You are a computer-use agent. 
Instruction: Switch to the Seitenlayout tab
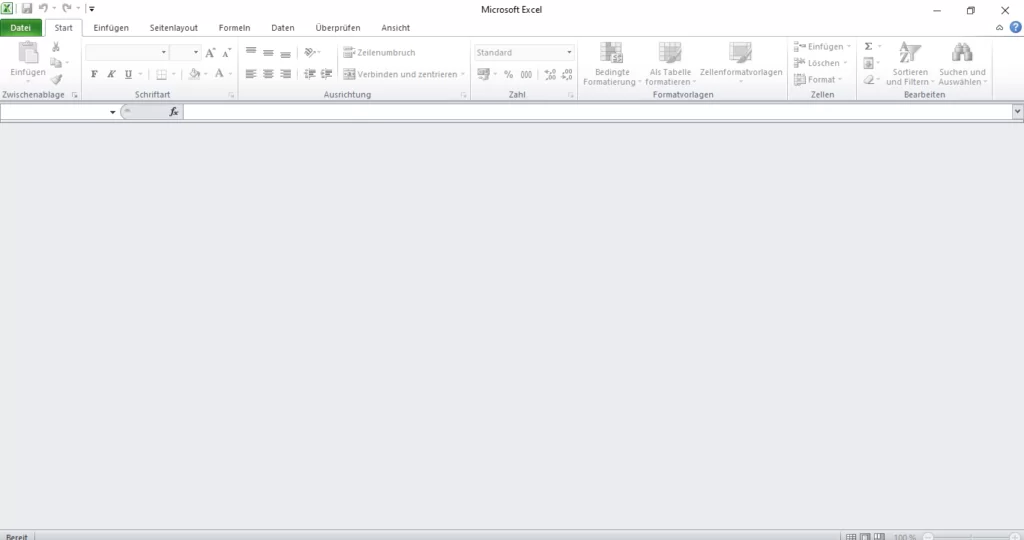click(173, 28)
